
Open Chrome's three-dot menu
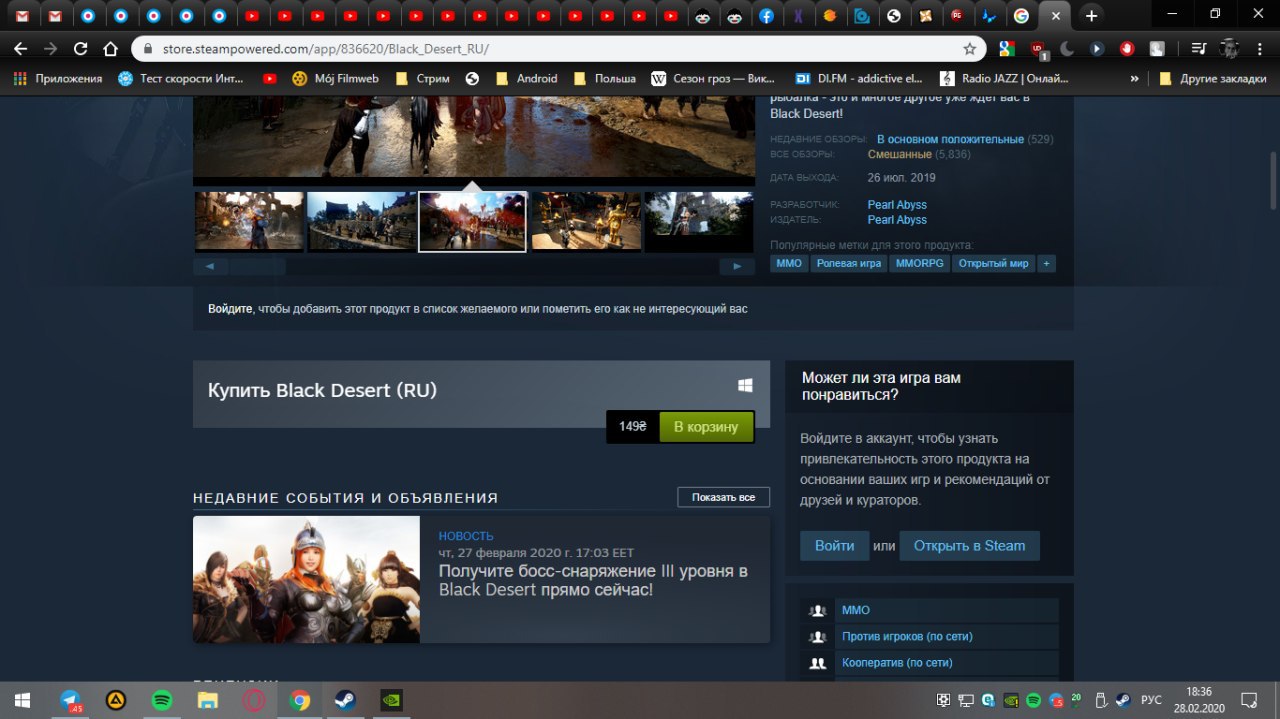(x=1260, y=48)
